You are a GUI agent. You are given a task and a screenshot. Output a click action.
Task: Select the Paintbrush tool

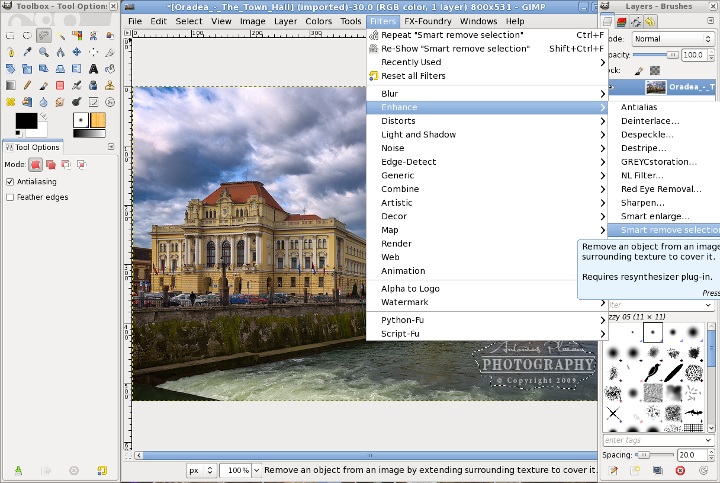(44, 85)
